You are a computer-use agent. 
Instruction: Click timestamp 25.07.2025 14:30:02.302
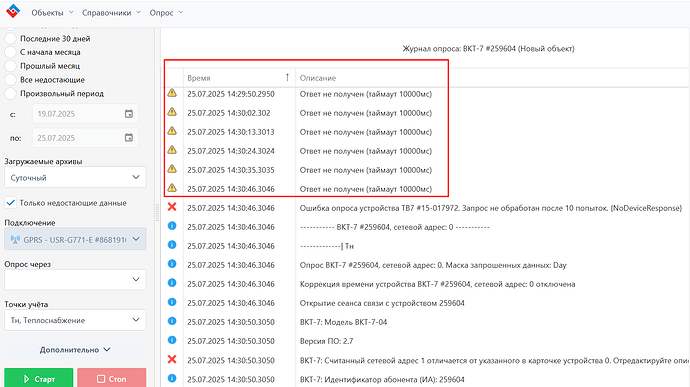(229, 113)
